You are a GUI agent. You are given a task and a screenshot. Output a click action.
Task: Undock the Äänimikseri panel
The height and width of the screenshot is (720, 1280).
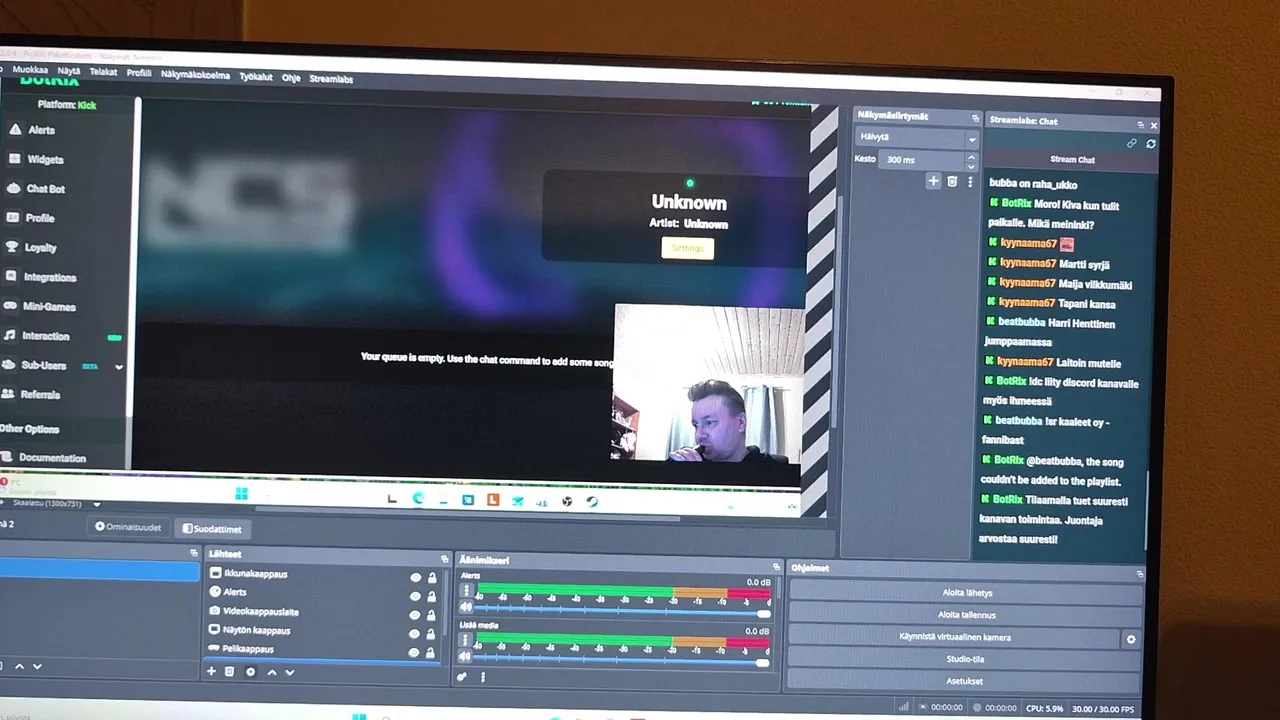[776, 567]
